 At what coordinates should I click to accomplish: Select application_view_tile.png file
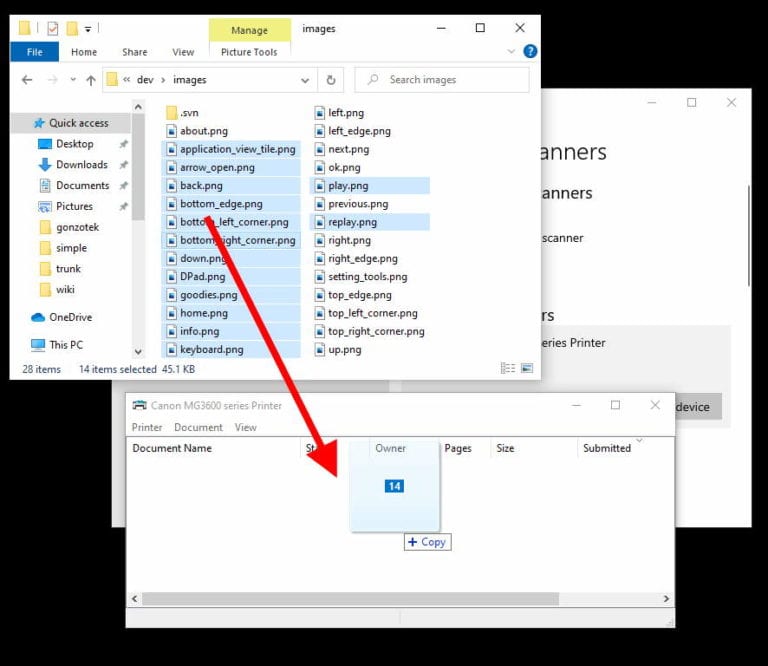pos(231,149)
